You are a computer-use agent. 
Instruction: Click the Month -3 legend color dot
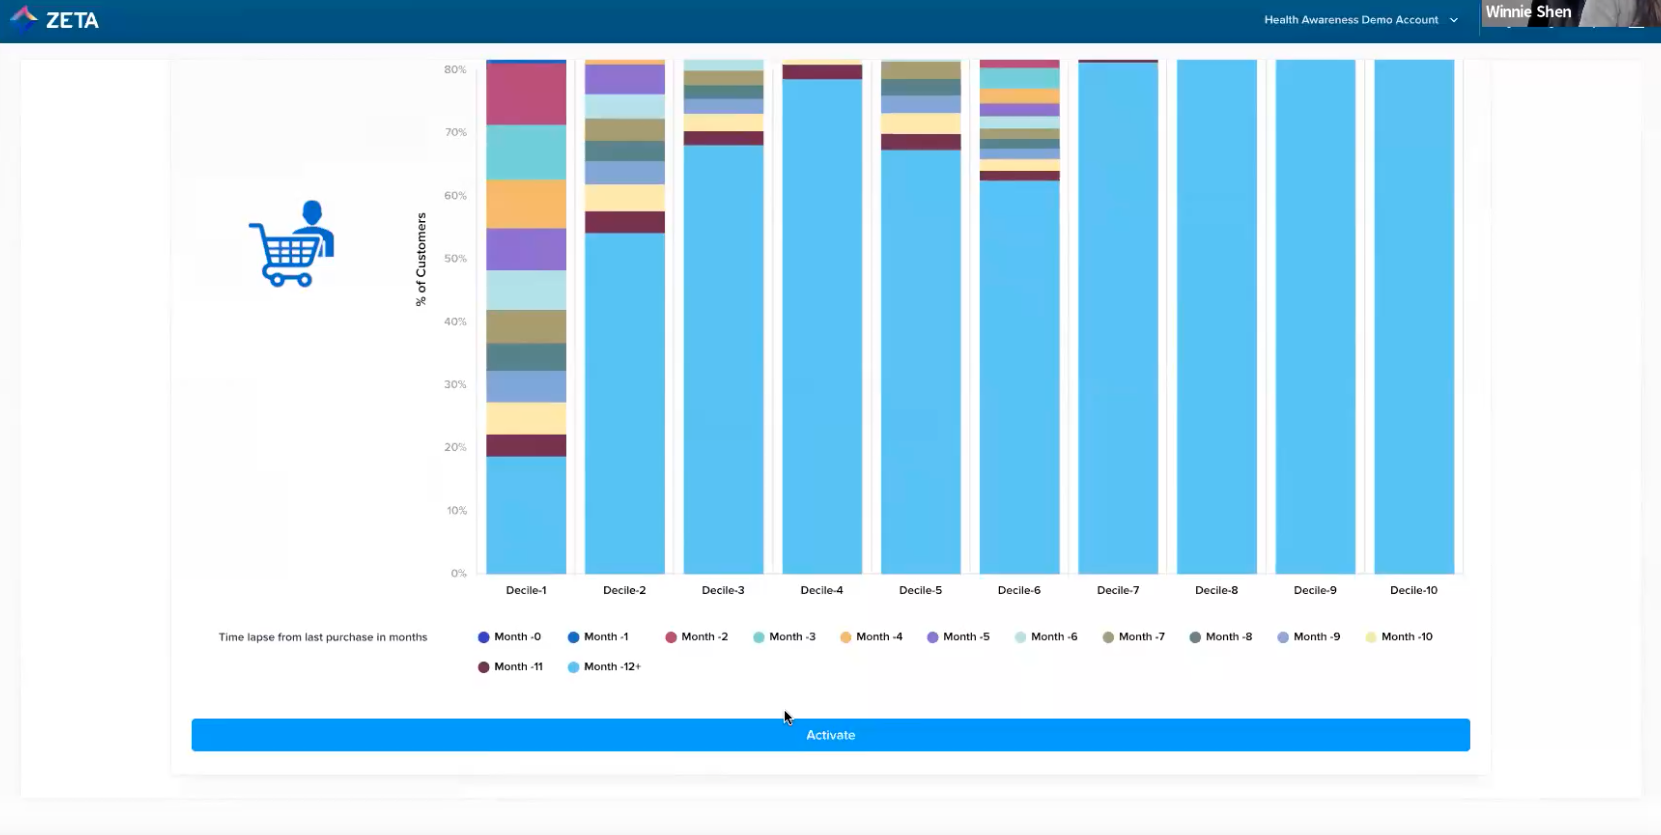(759, 637)
